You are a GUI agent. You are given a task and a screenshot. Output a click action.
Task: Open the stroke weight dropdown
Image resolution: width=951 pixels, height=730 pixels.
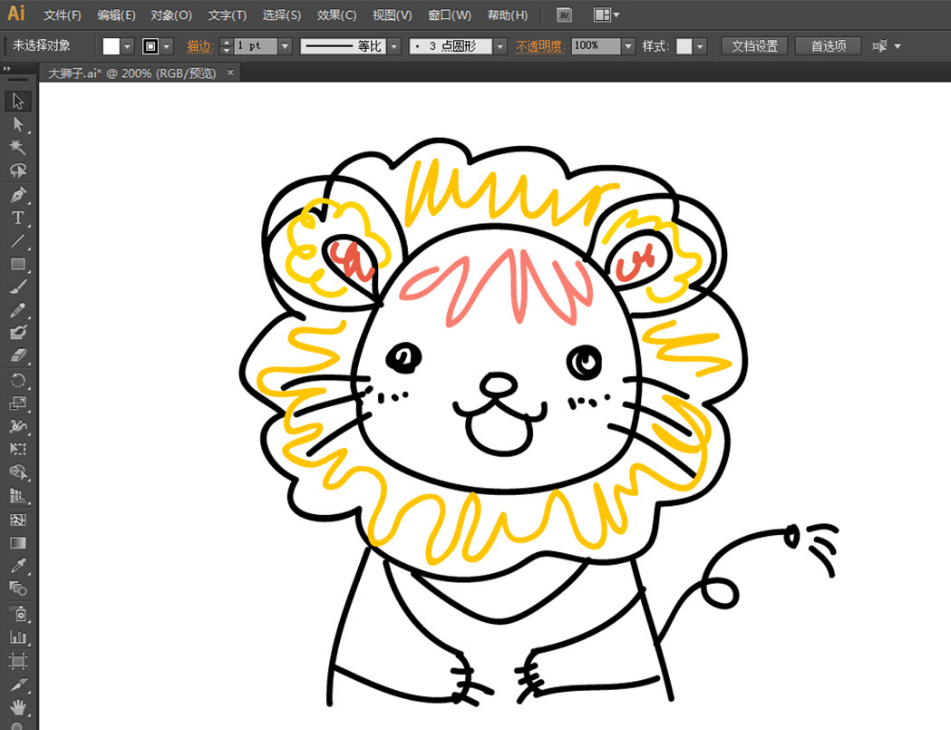click(x=285, y=46)
